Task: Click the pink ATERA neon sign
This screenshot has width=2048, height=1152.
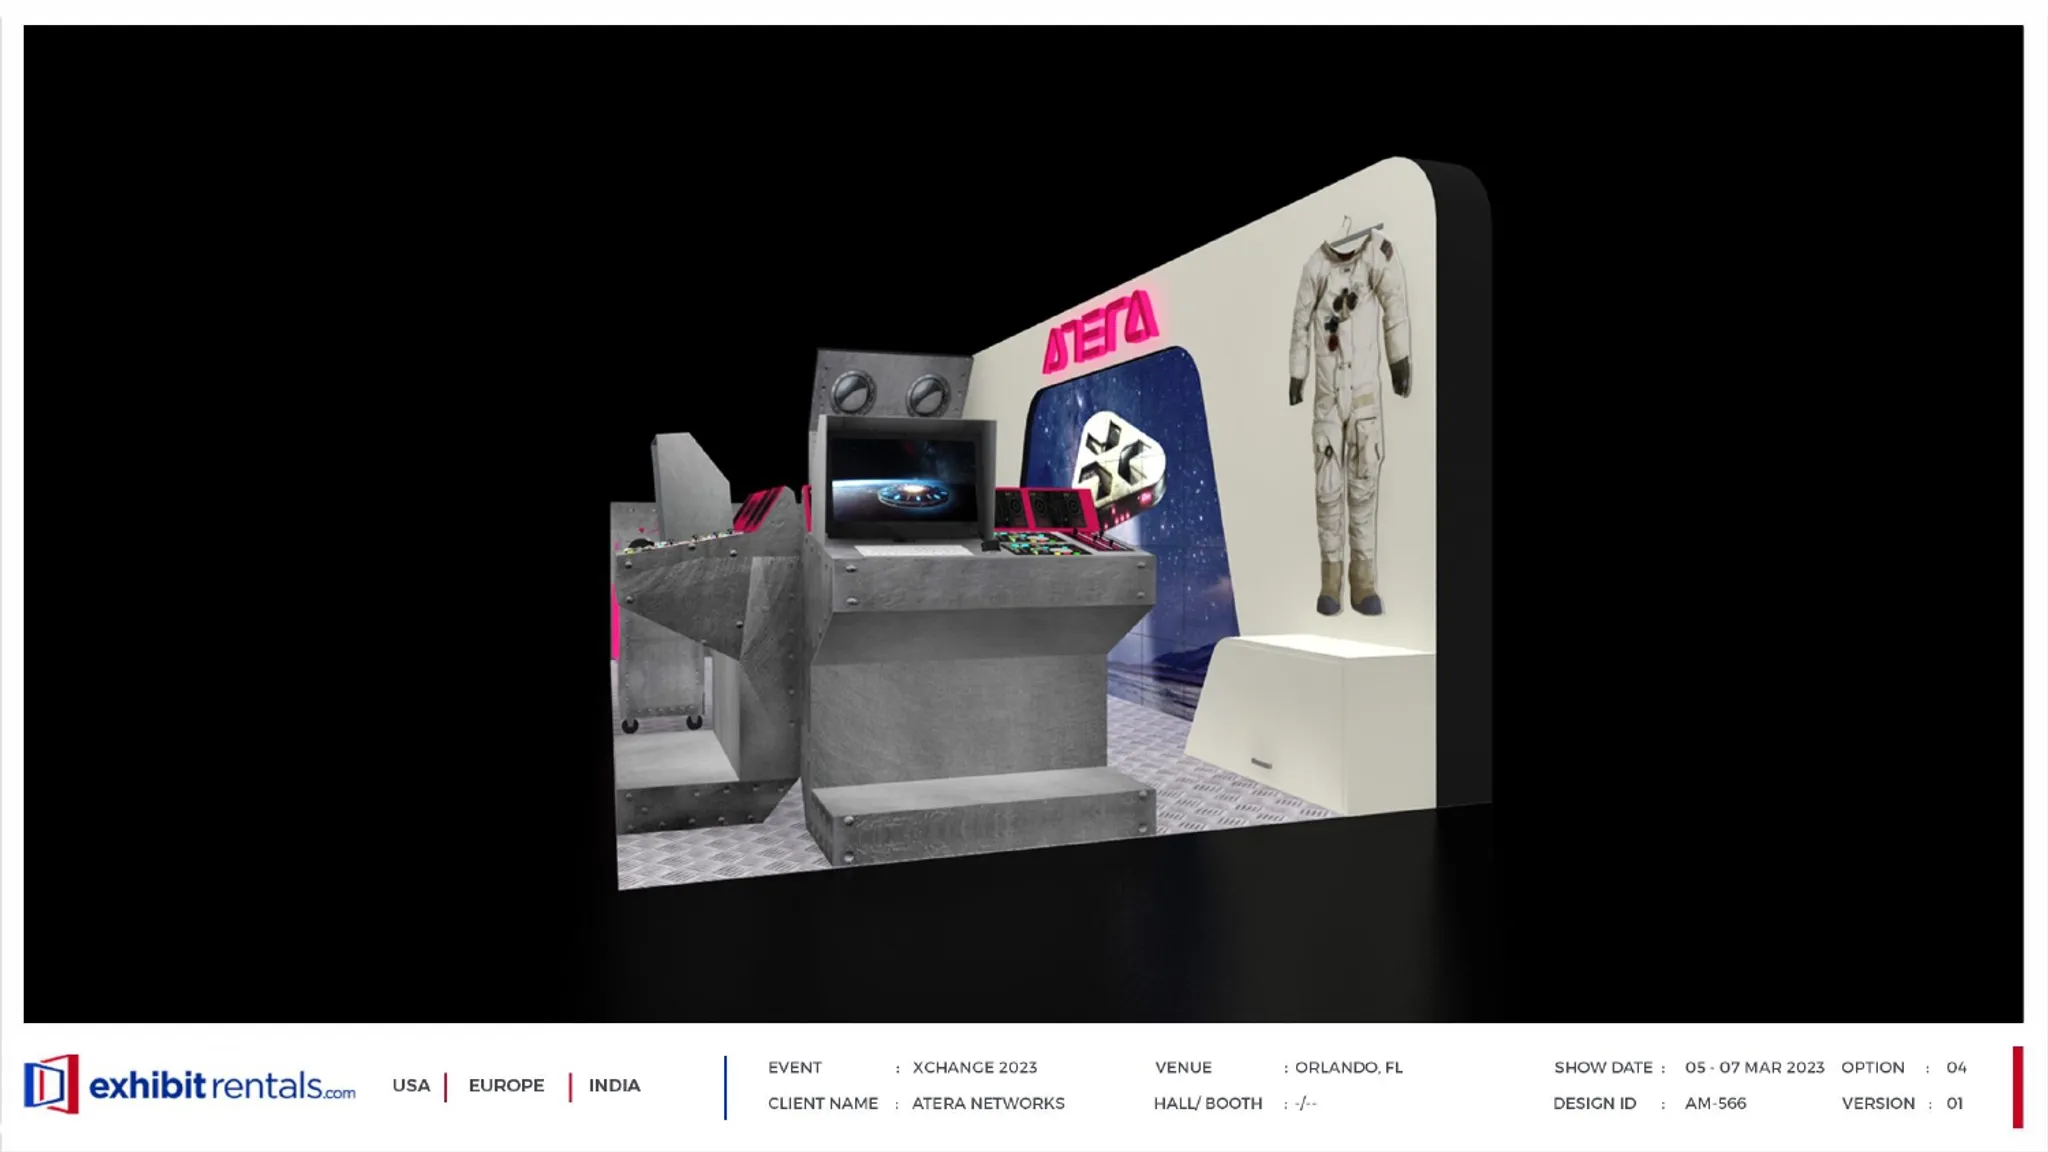Action: pos(1099,330)
